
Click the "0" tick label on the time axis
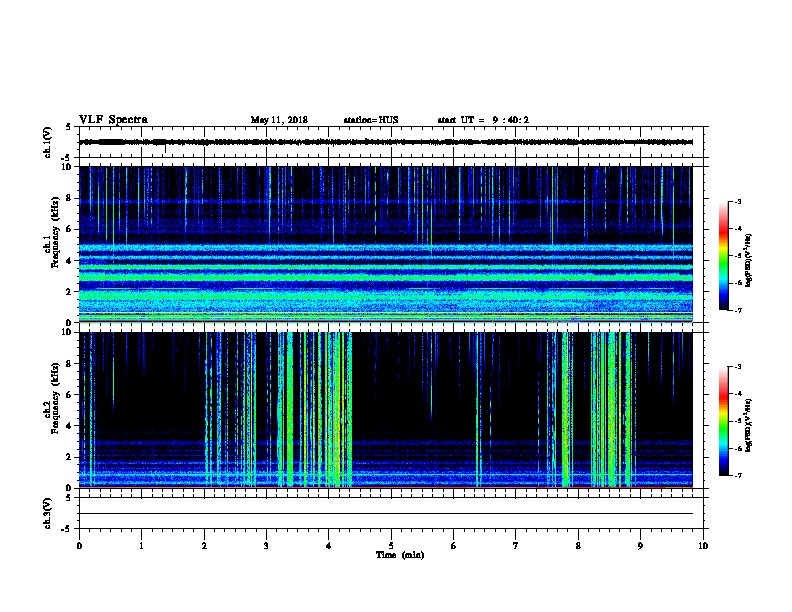tap(79, 545)
